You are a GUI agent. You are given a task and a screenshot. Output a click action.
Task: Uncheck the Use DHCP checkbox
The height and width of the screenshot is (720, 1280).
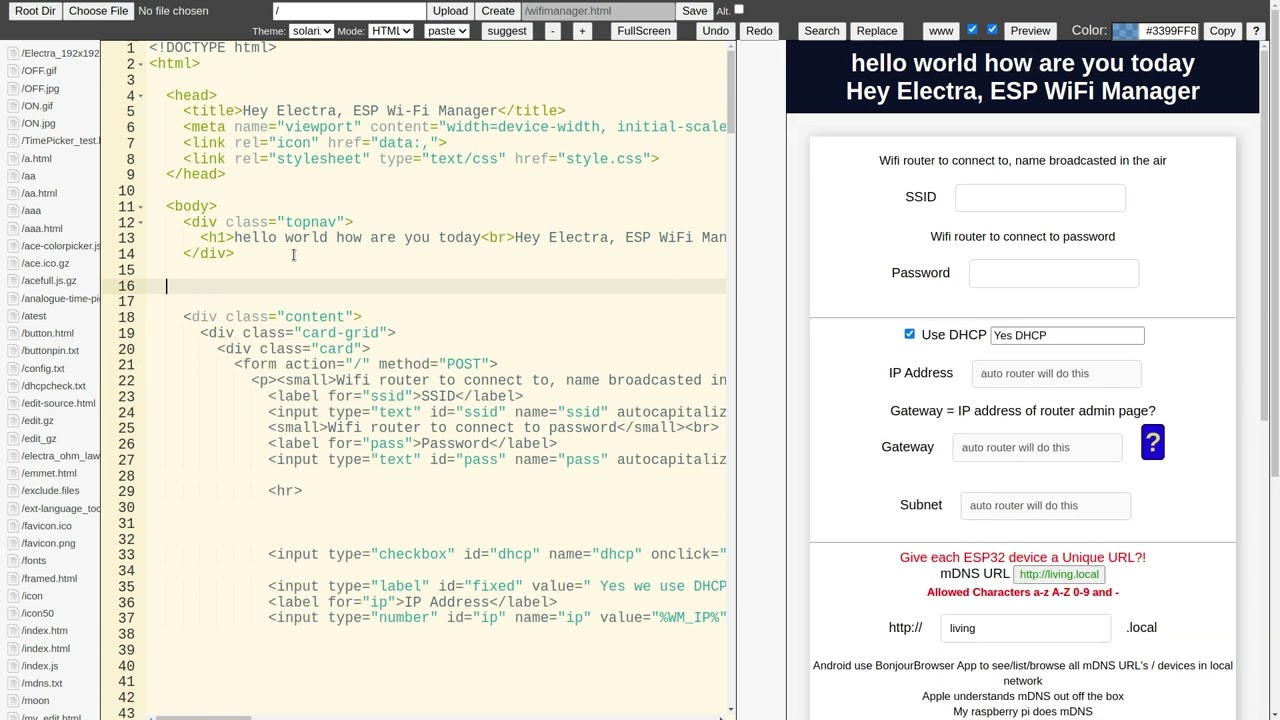909,334
